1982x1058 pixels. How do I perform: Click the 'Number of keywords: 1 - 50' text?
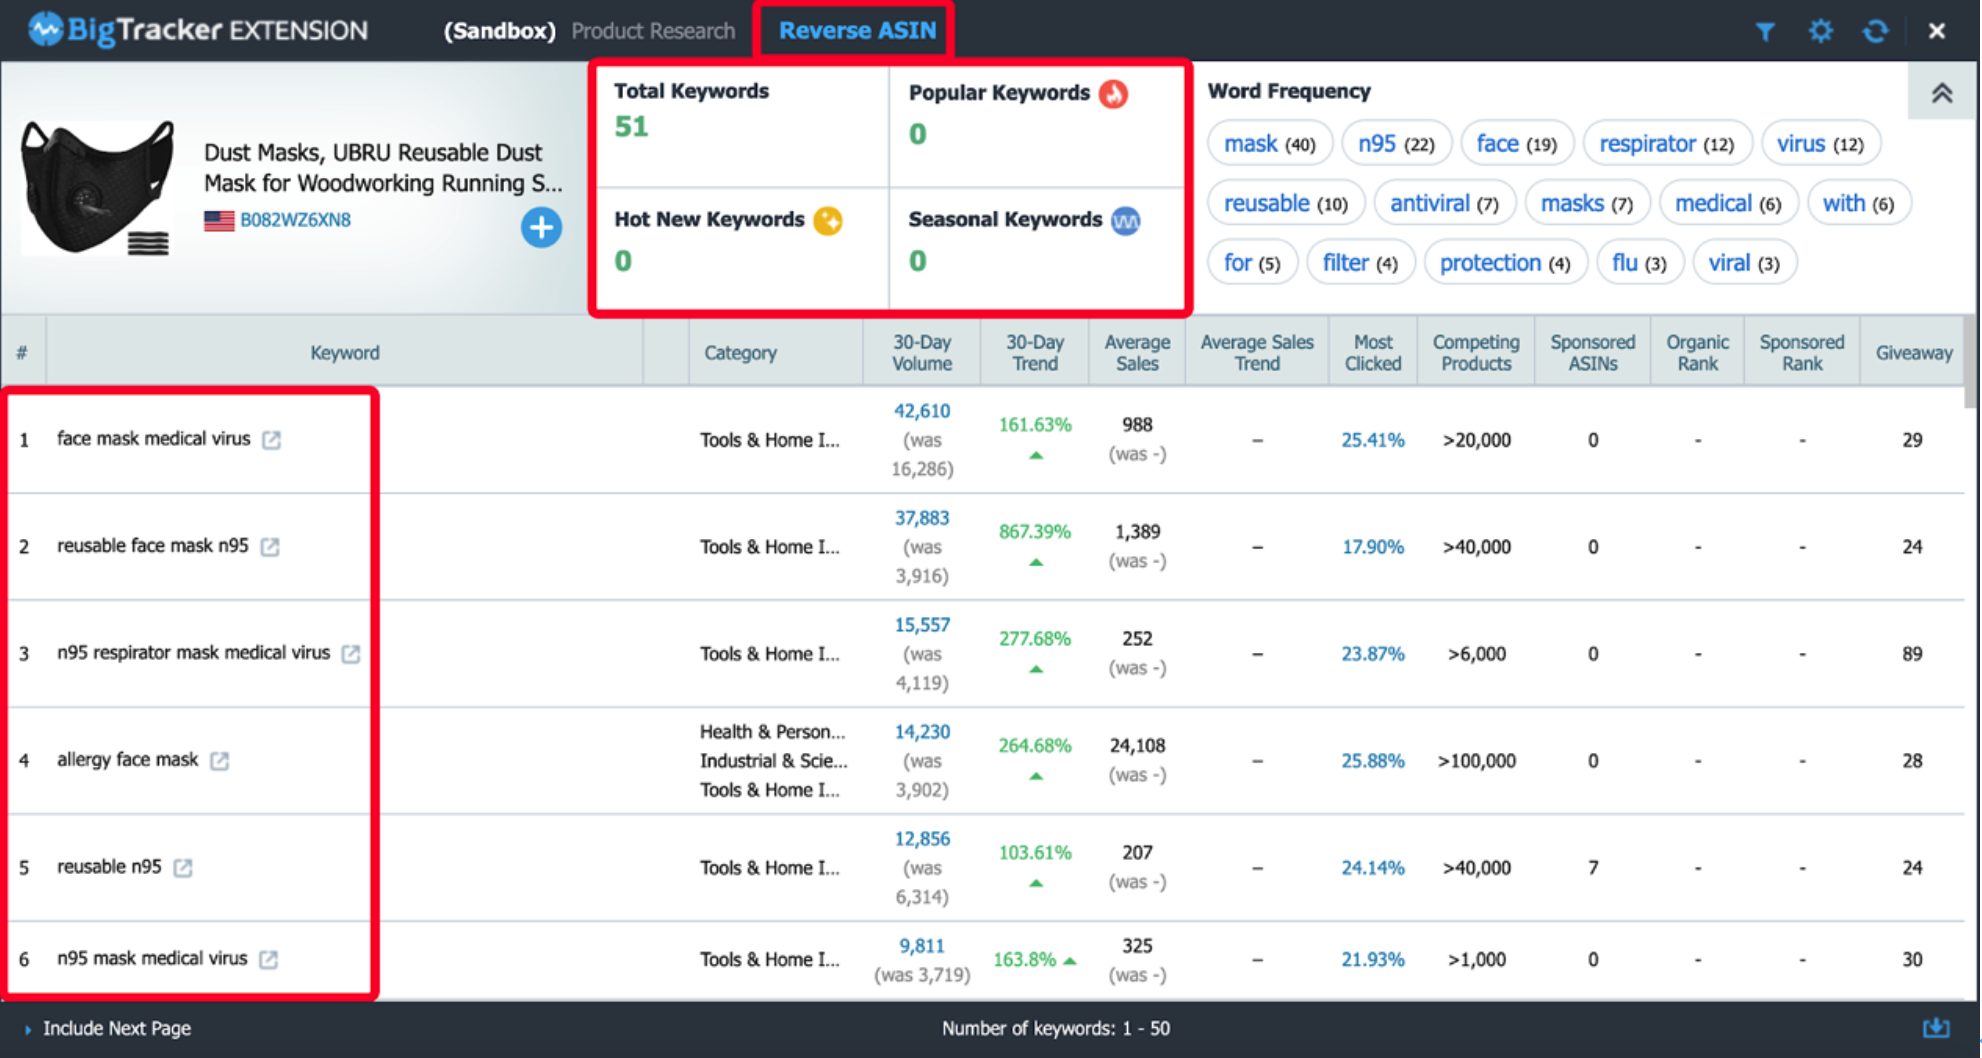1055,1028
